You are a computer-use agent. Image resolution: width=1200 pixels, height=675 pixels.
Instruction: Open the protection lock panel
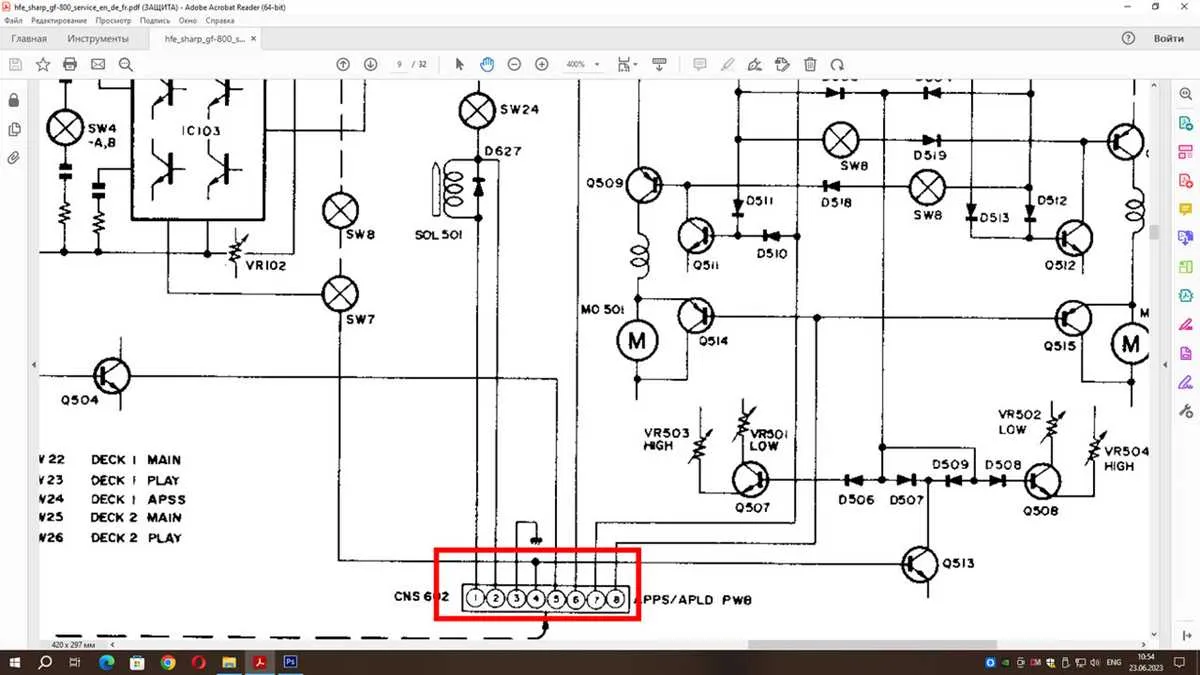point(14,101)
